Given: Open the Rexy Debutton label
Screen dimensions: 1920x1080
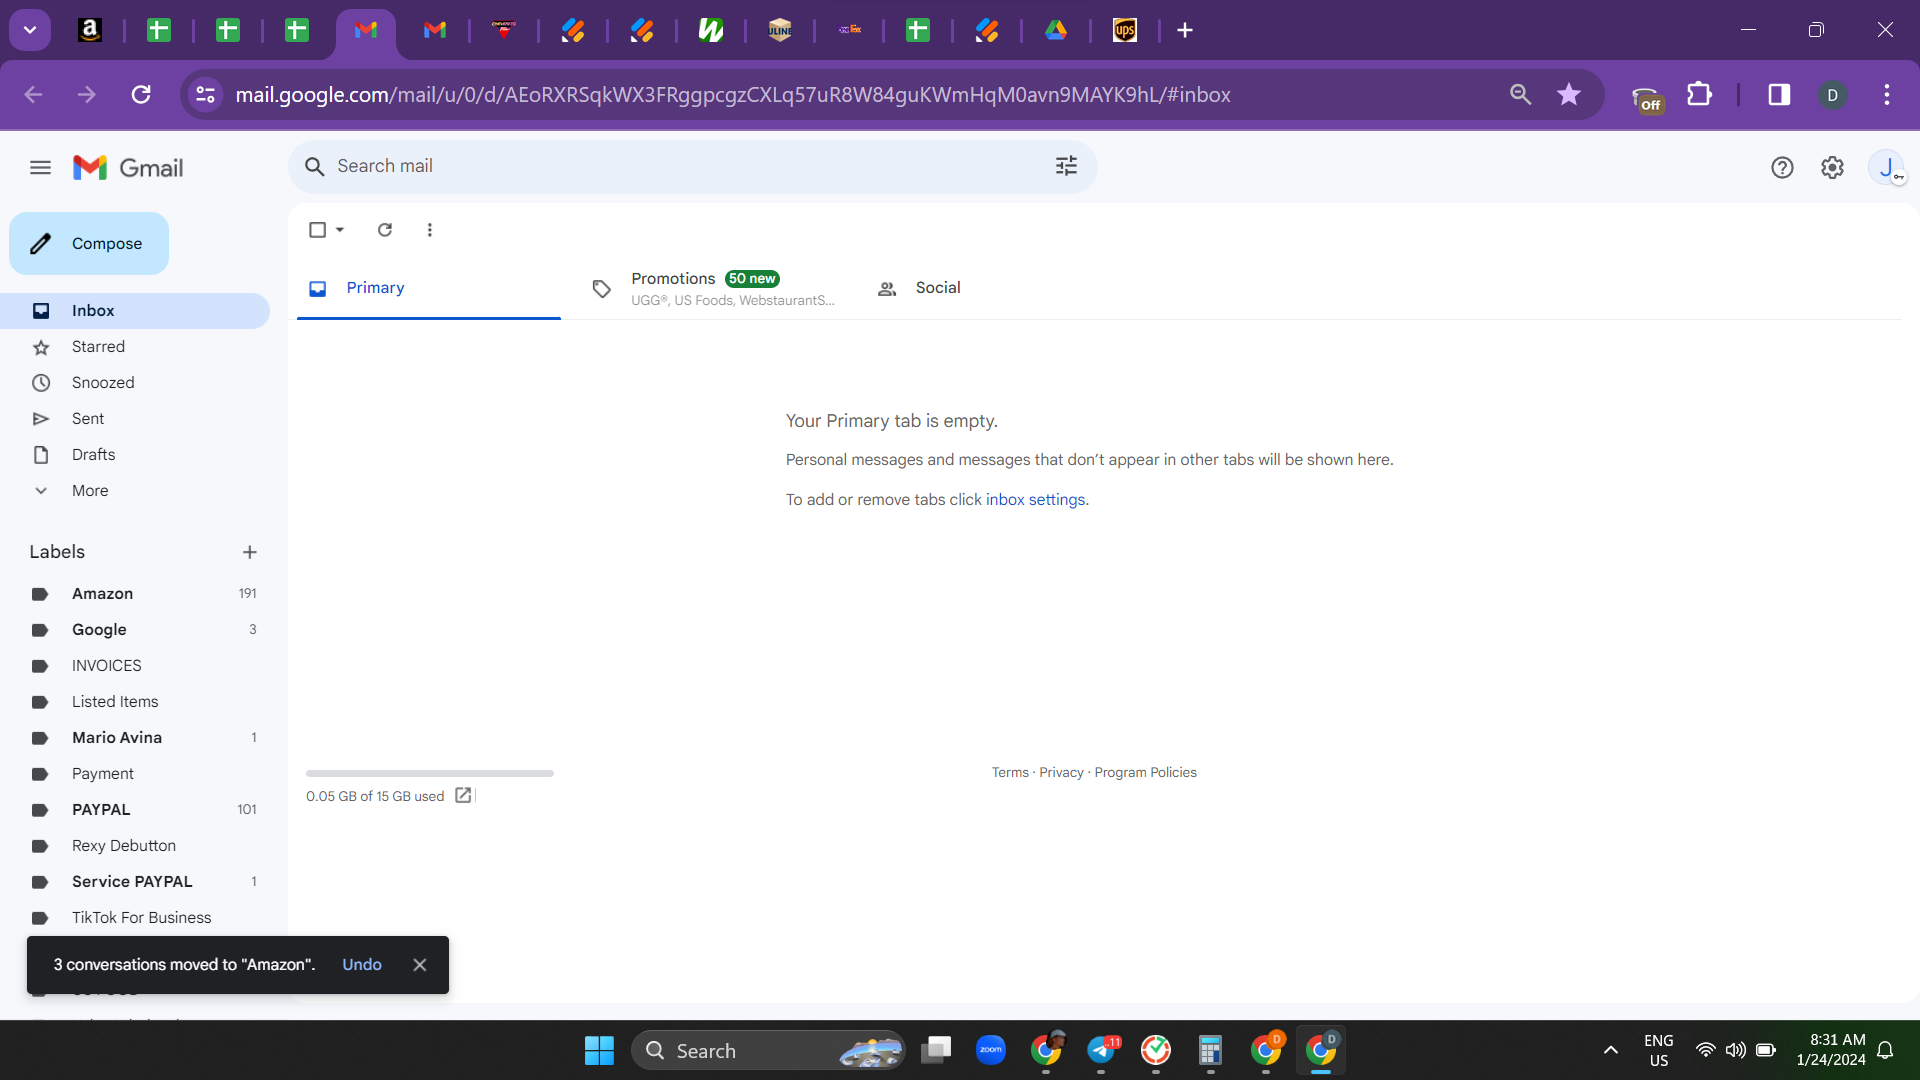Looking at the screenshot, I should (135, 845).
